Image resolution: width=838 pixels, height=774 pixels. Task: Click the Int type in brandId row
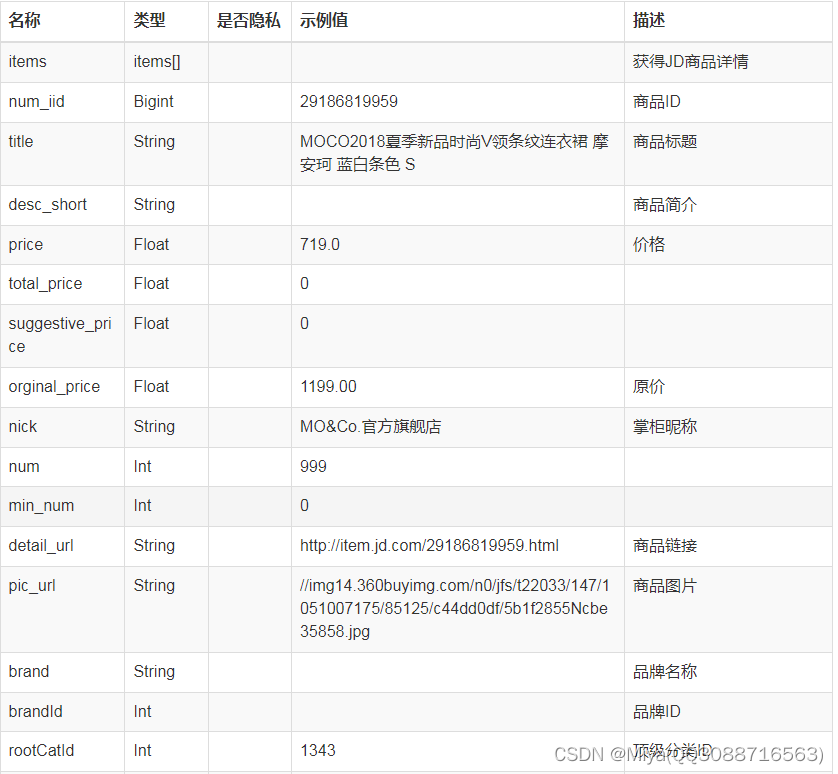(143, 712)
